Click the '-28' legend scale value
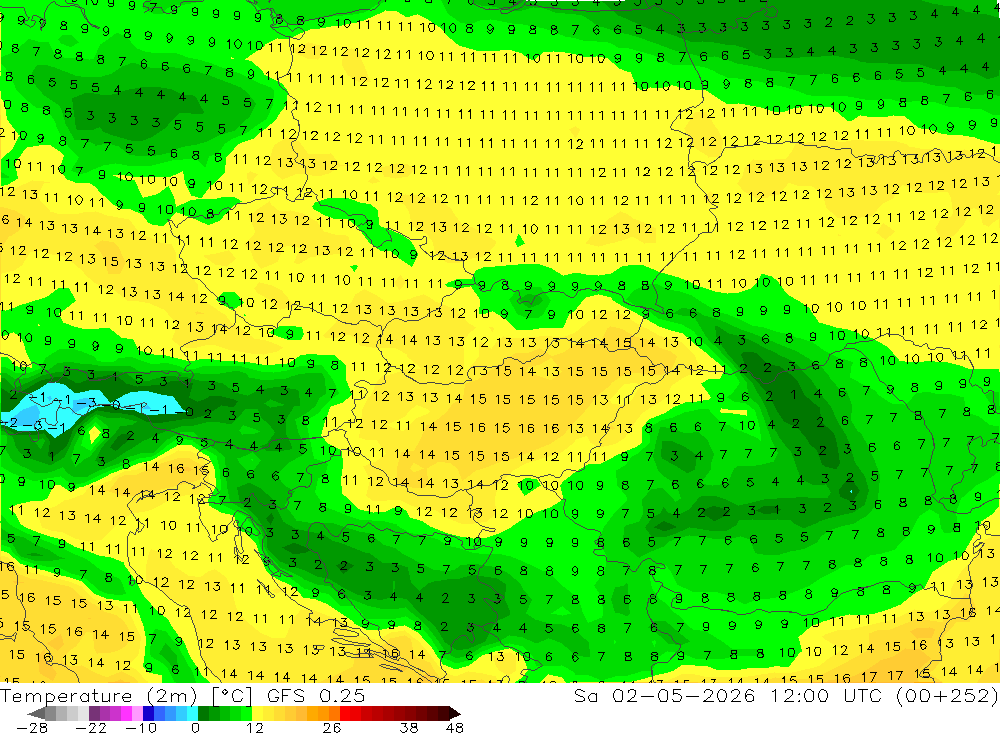This screenshot has width=1000, height=733. click(x=32, y=728)
